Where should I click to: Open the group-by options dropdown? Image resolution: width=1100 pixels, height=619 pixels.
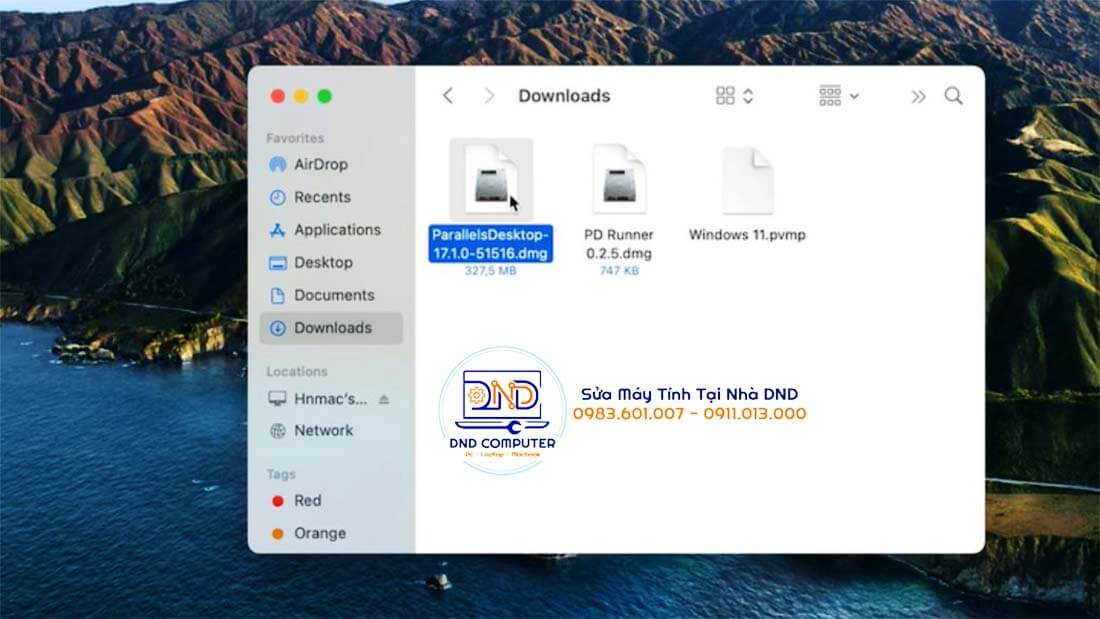pos(838,95)
